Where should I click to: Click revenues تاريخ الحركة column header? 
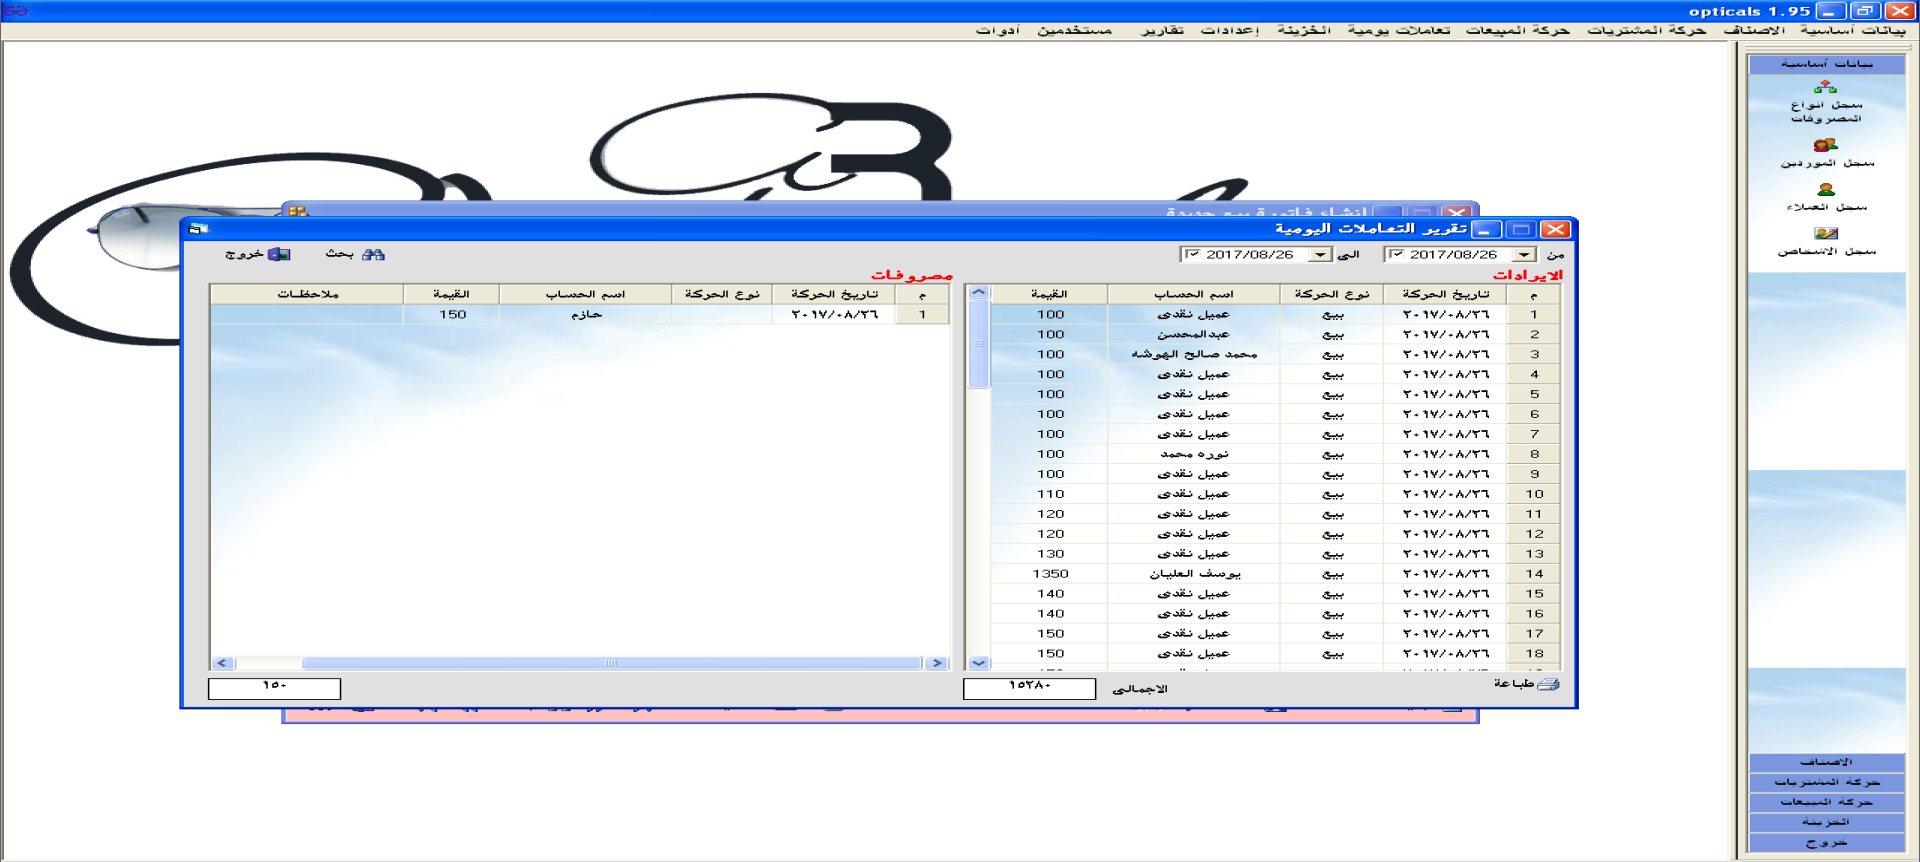pos(1445,294)
